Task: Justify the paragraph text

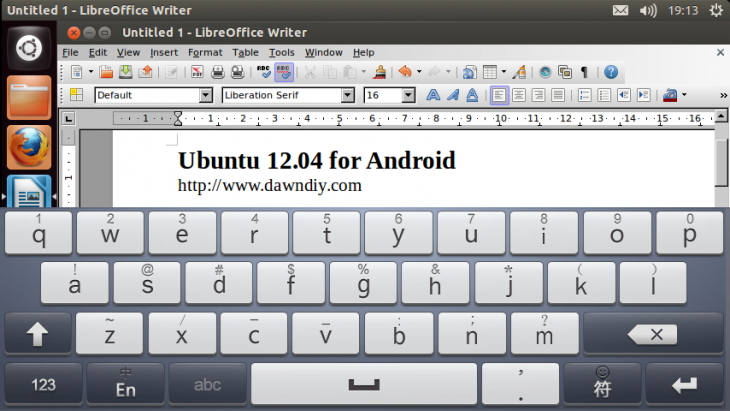Action: [x=558, y=95]
